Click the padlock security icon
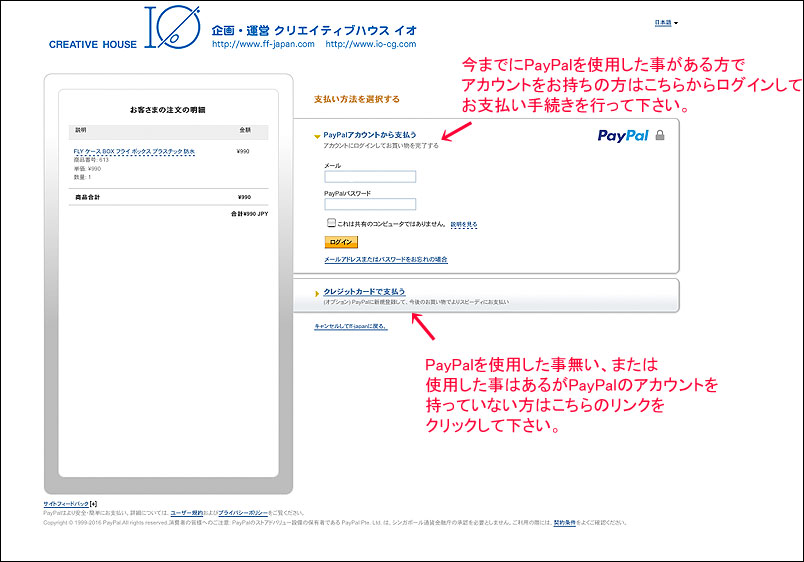Screen dimensions: 804x562 point(660,135)
